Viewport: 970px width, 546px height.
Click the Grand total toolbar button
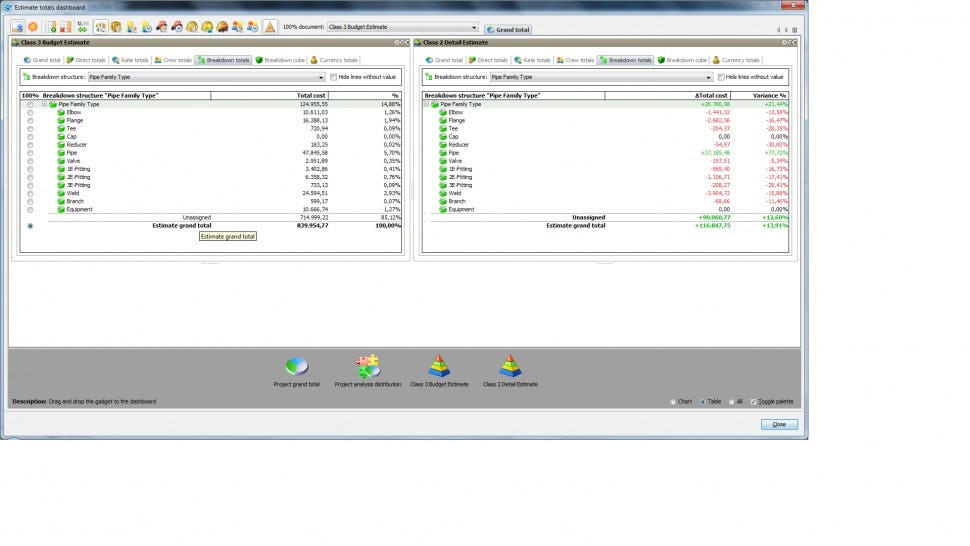coord(508,30)
